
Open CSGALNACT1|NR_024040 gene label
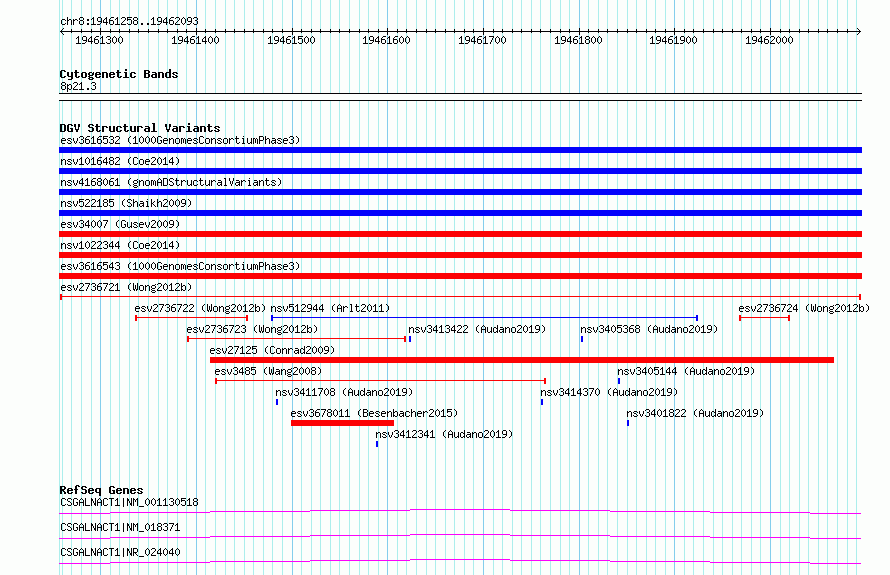120,552
